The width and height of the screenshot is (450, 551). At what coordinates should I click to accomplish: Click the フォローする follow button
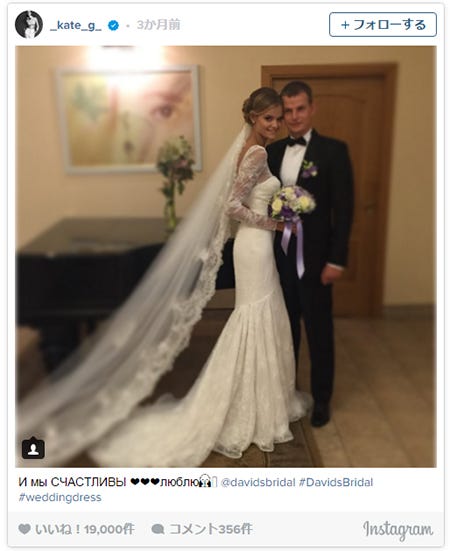point(383,25)
